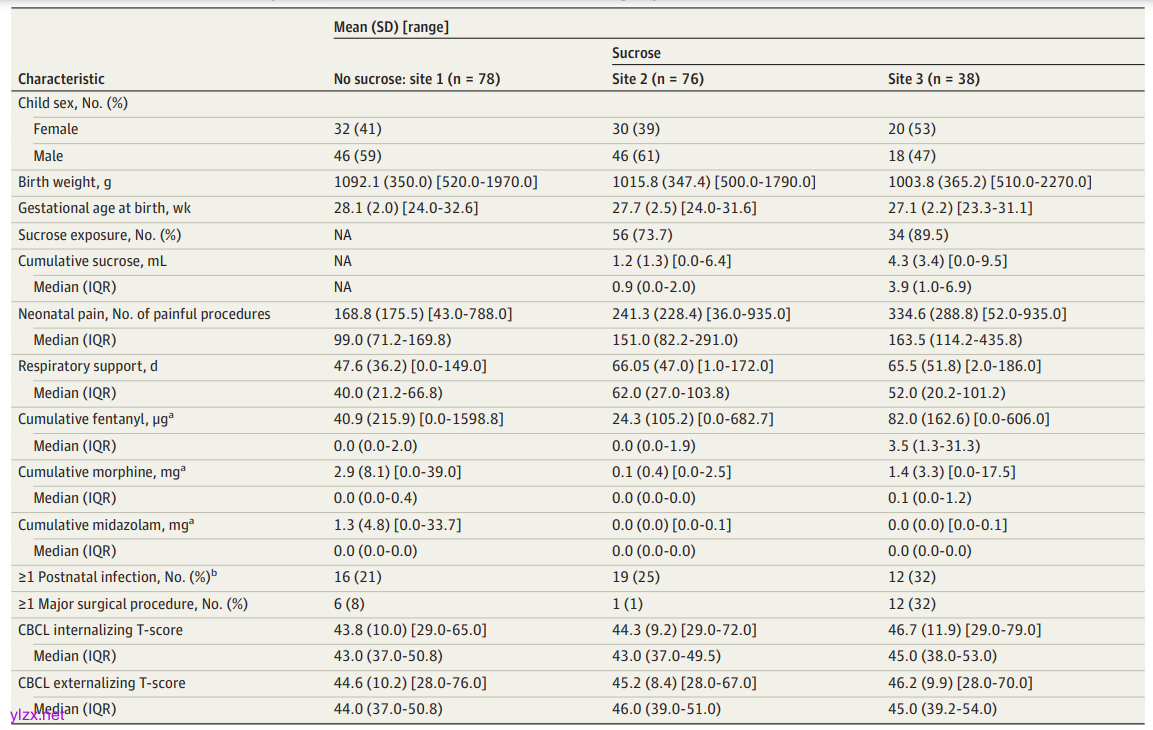Click the Sucrose group header
This screenshot has height=730, width=1153.
click(636, 53)
